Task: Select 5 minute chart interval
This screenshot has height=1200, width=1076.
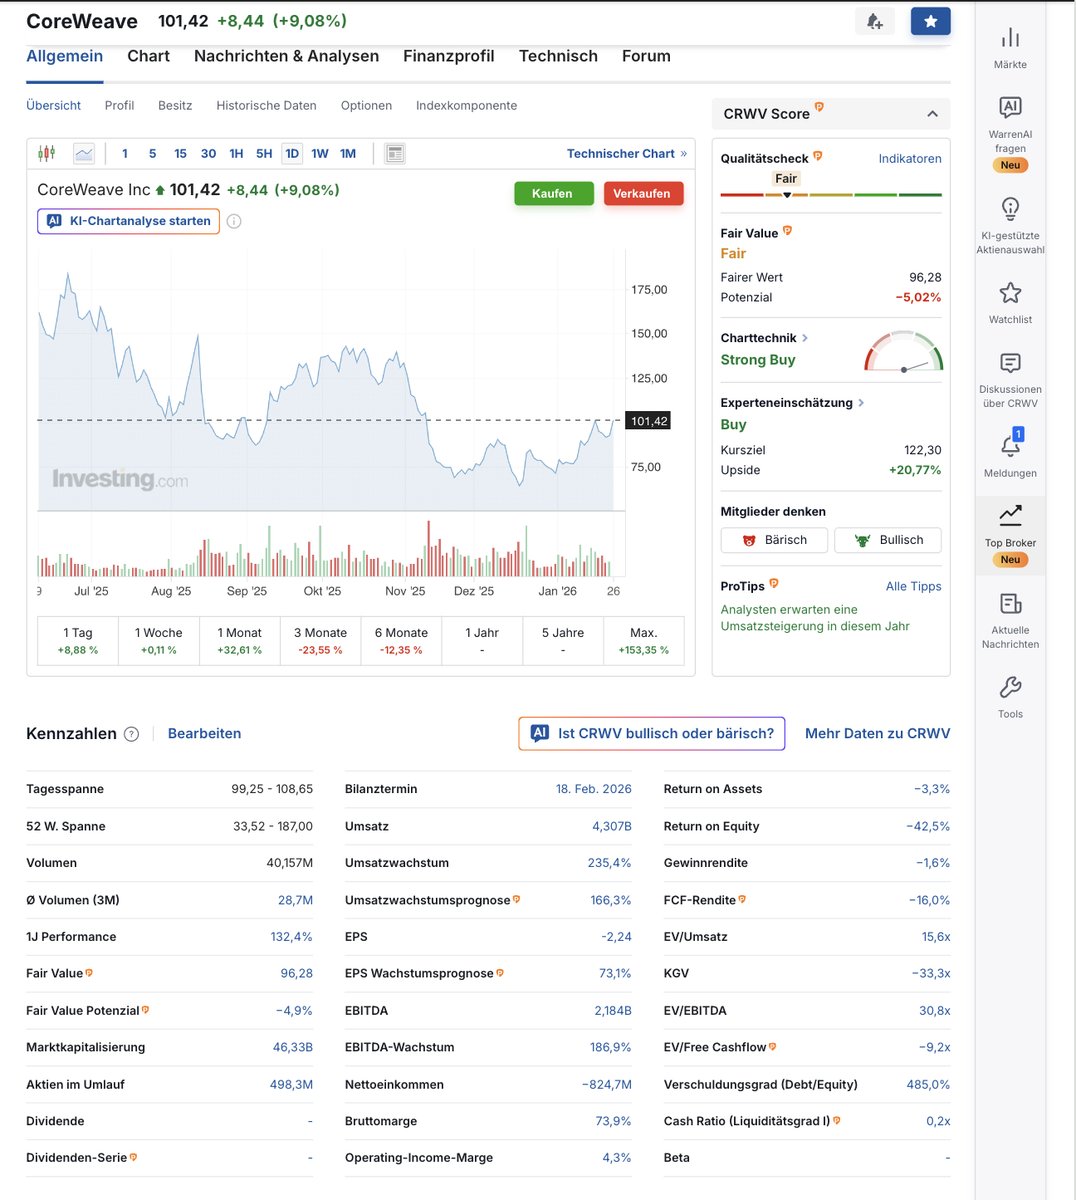Action: coord(152,154)
